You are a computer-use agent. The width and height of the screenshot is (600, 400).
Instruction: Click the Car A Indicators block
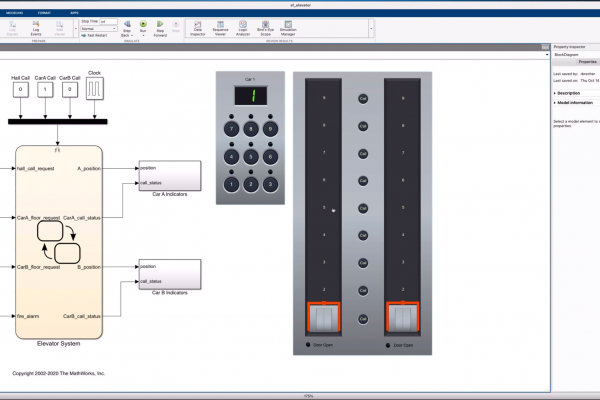(170, 175)
